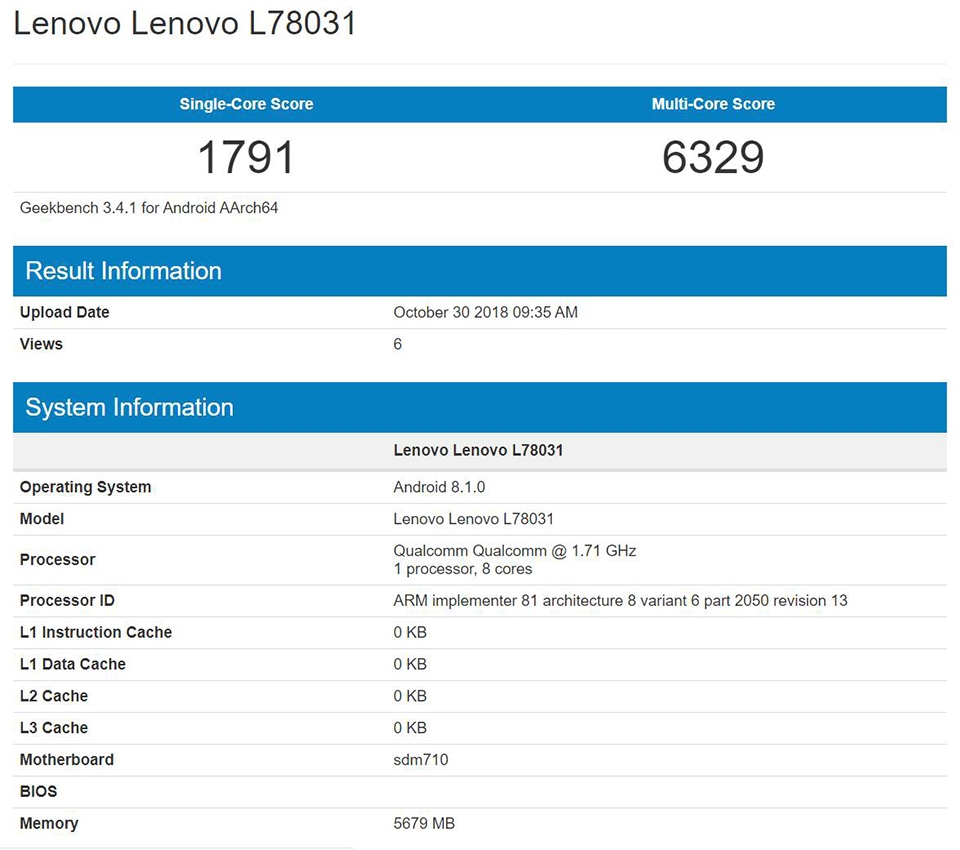Select the 'Memory' row label
The image size is (960, 850).
click(x=49, y=824)
